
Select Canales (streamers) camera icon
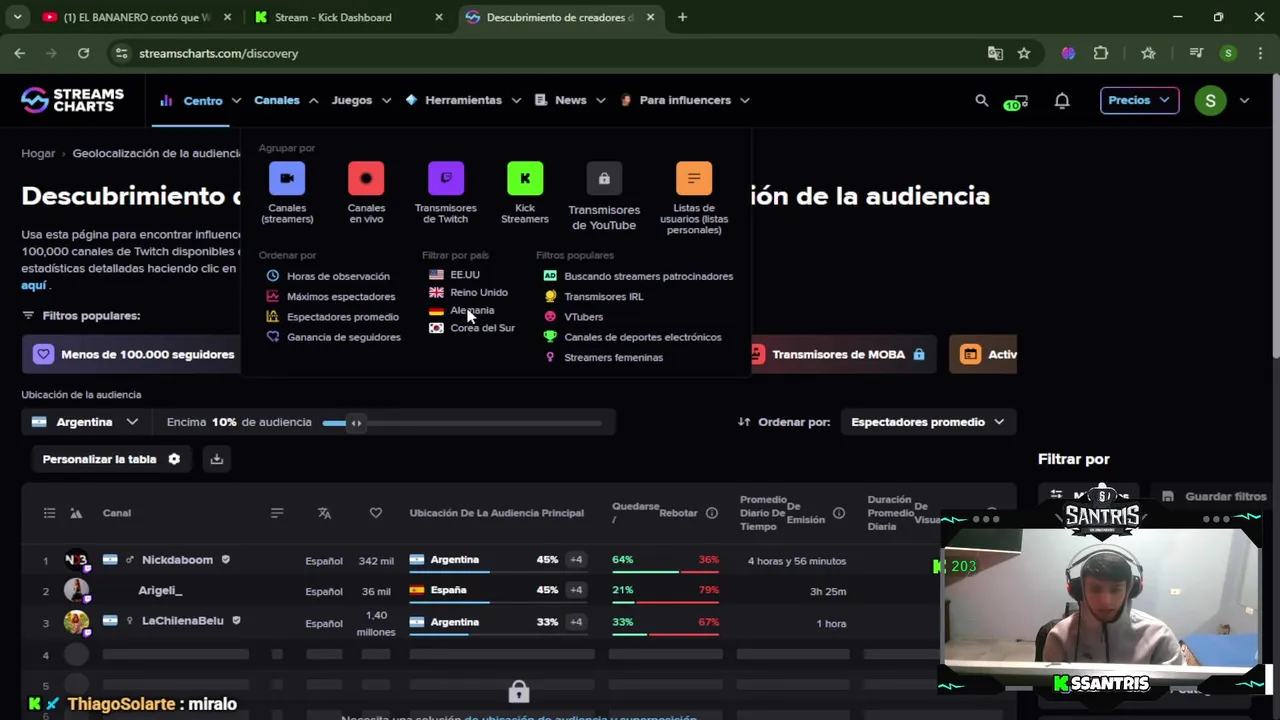coord(287,178)
